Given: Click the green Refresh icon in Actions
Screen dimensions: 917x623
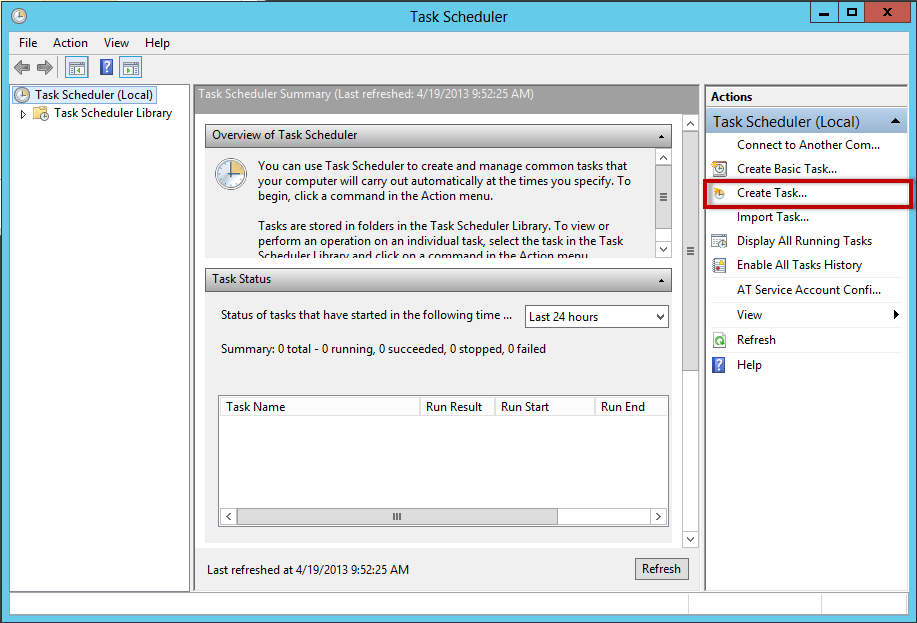Looking at the screenshot, I should tap(719, 340).
